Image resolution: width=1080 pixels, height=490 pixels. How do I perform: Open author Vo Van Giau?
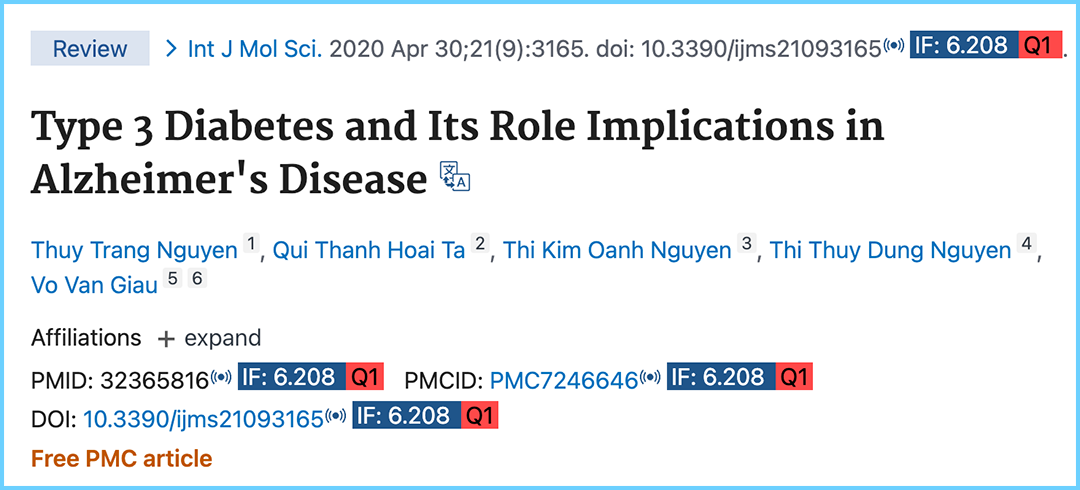[x=94, y=285]
